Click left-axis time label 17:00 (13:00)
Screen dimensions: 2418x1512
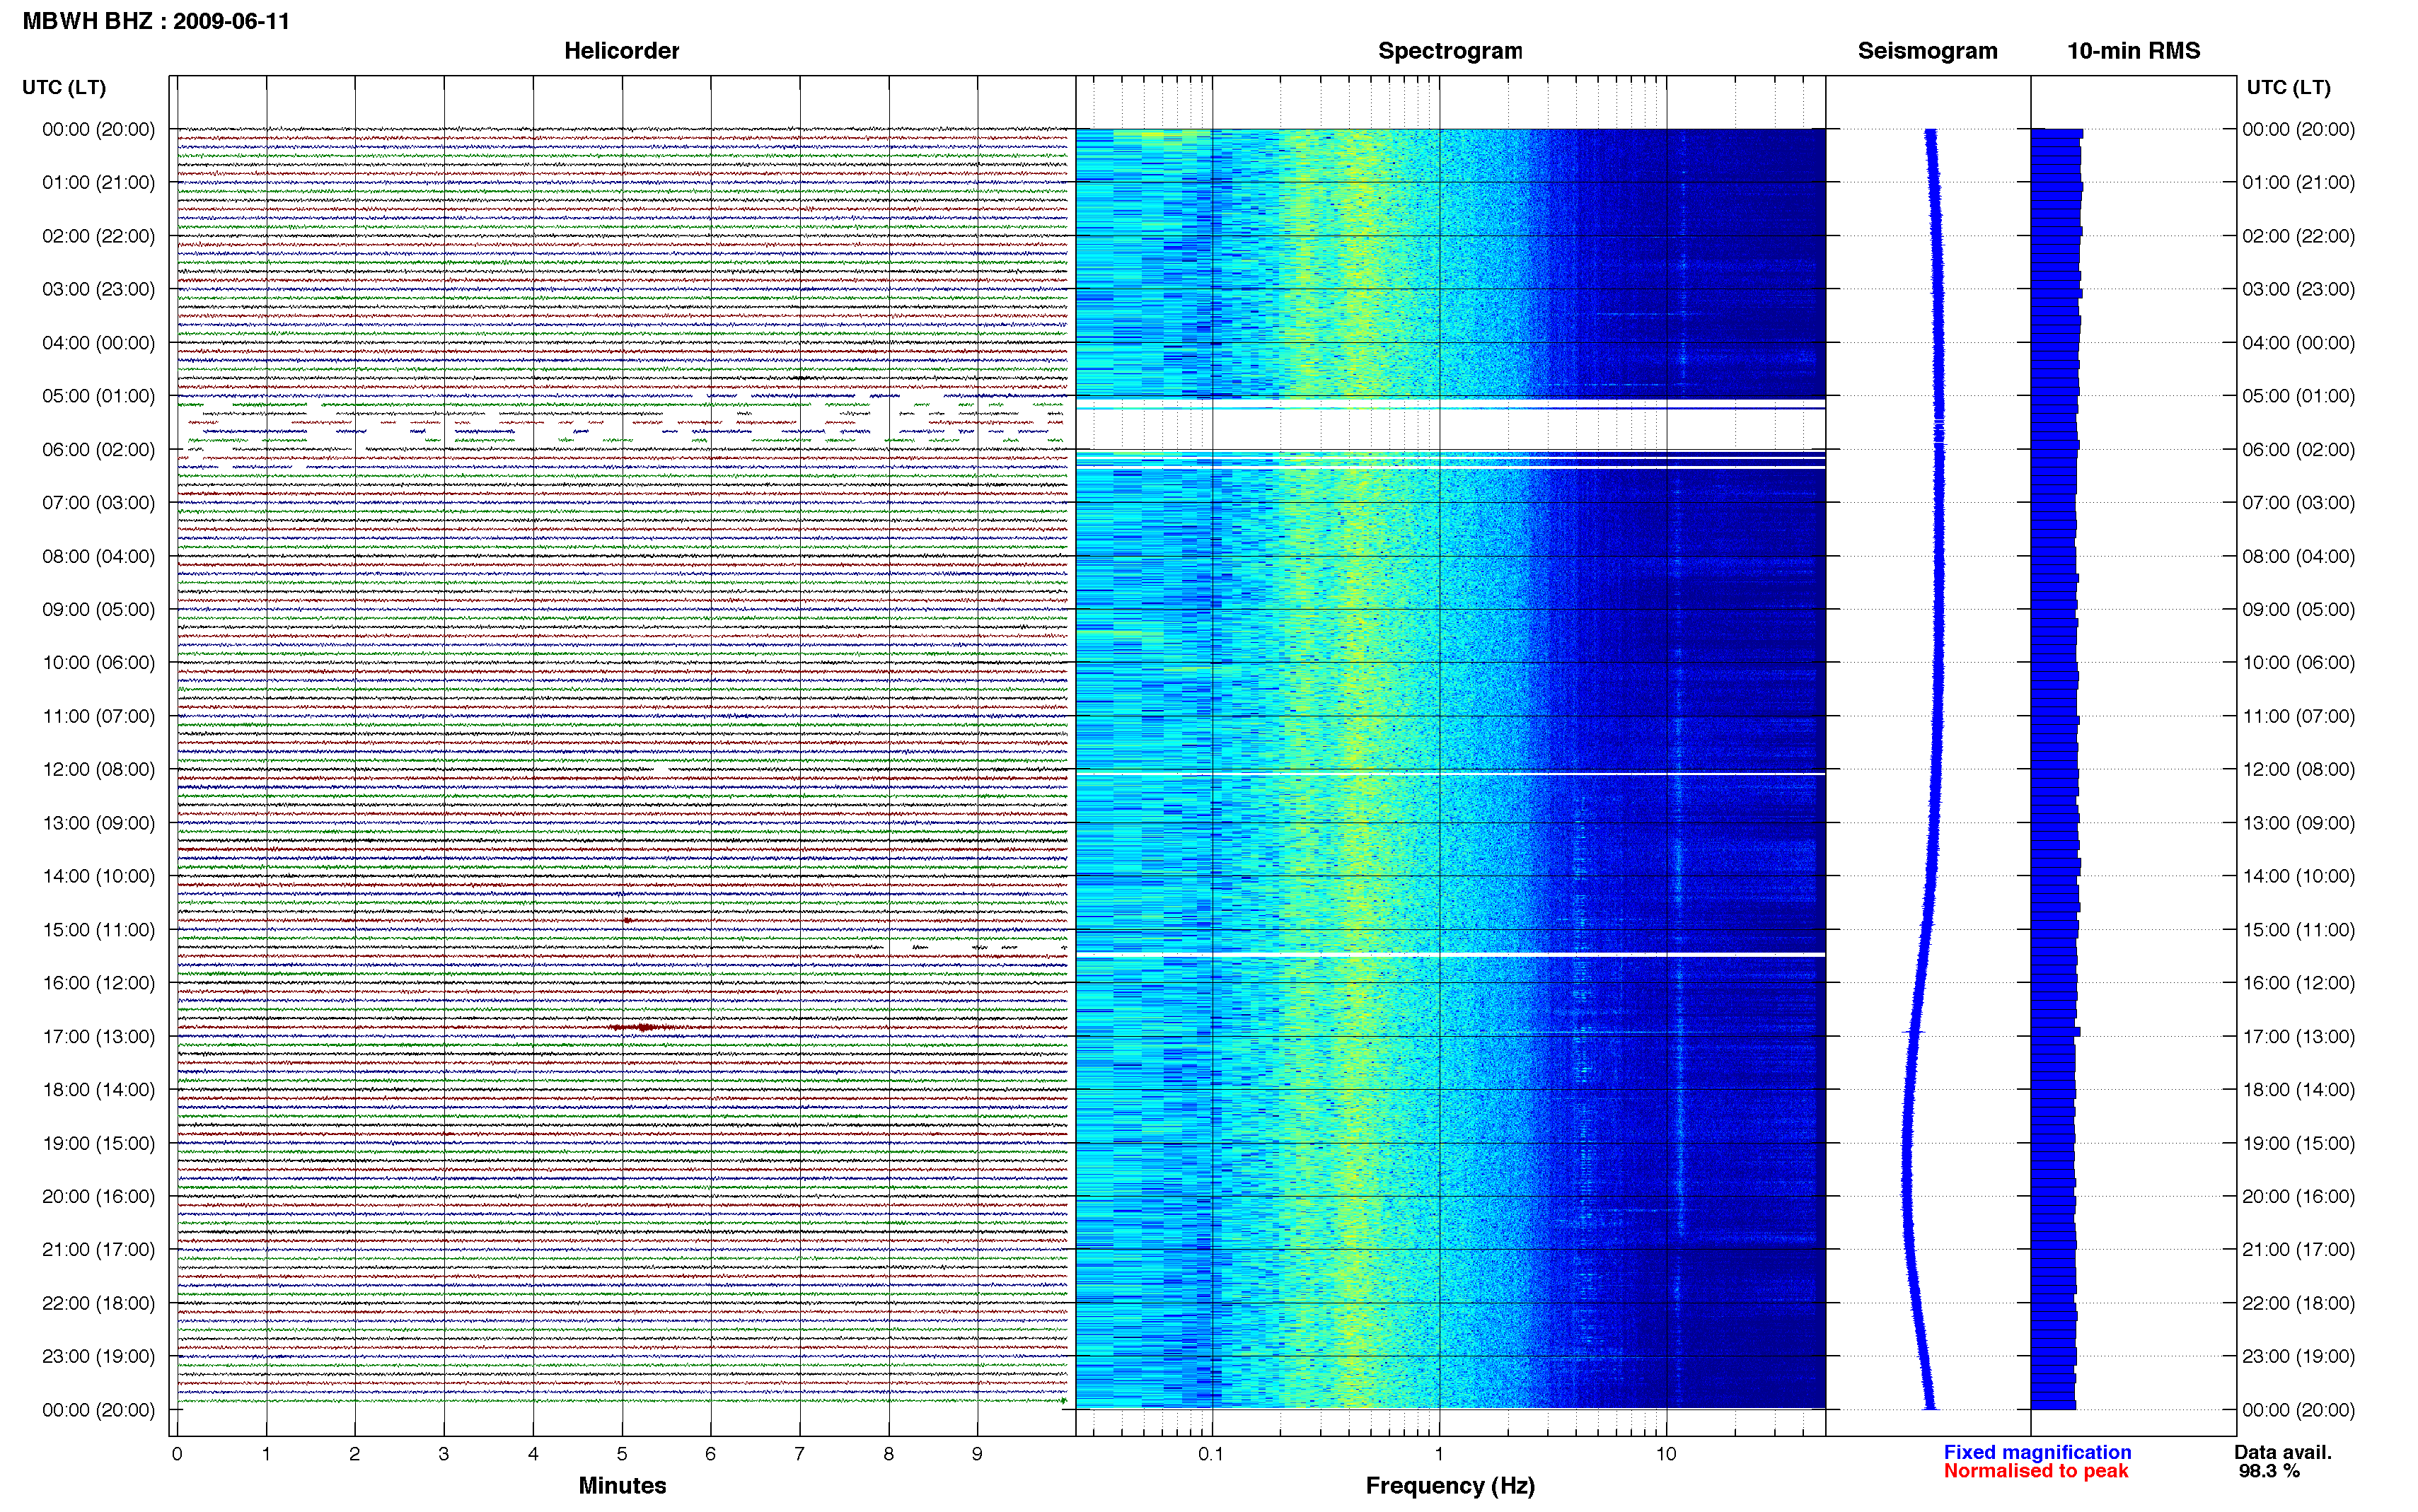pyautogui.click(x=98, y=1037)
